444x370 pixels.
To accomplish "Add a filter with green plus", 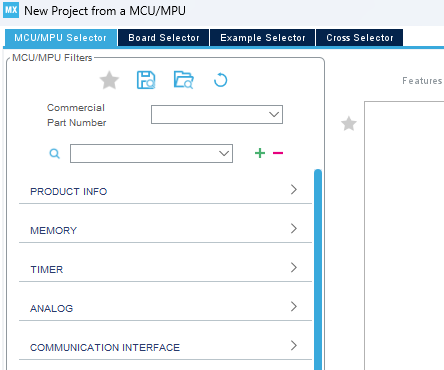I will pos(260,153).
